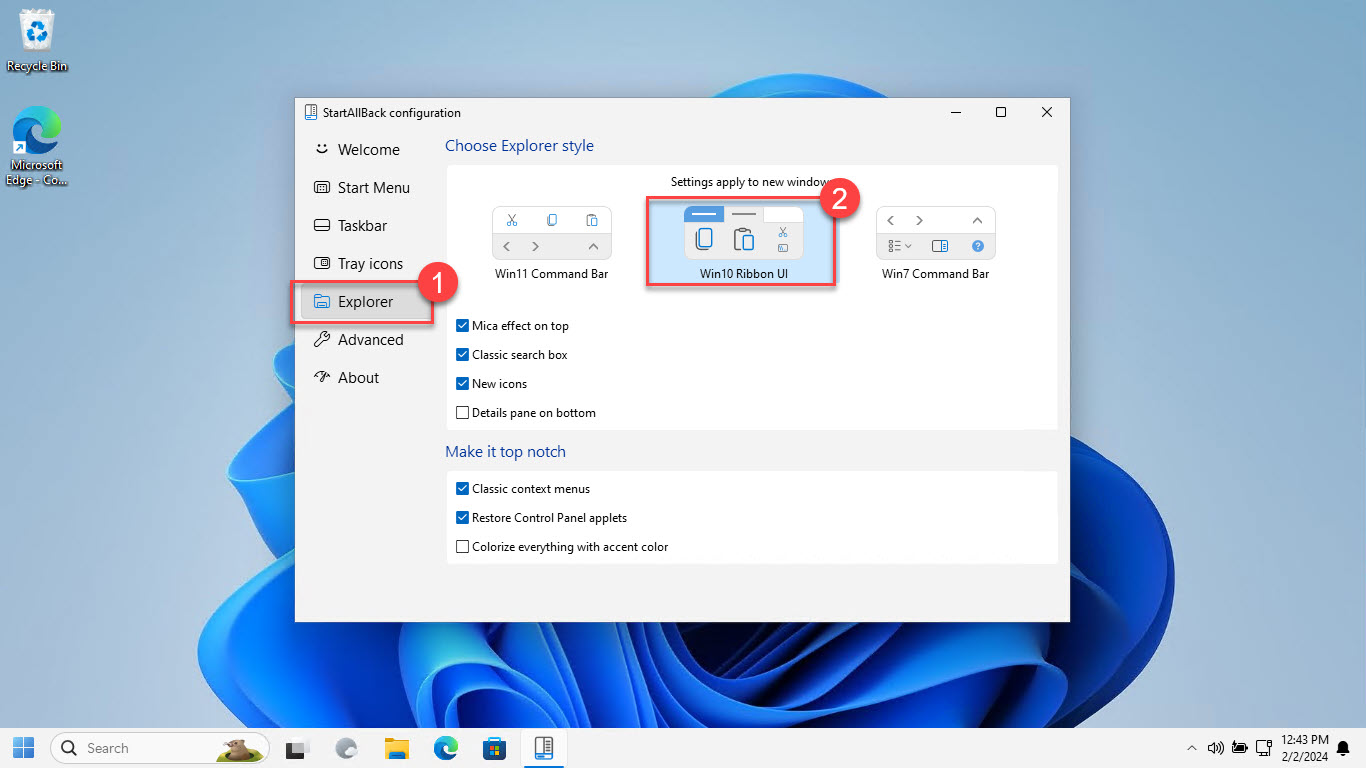Open the clock showing 12:43 PM
Screen dimensions: 1366x768
[x=1304, y=747]
